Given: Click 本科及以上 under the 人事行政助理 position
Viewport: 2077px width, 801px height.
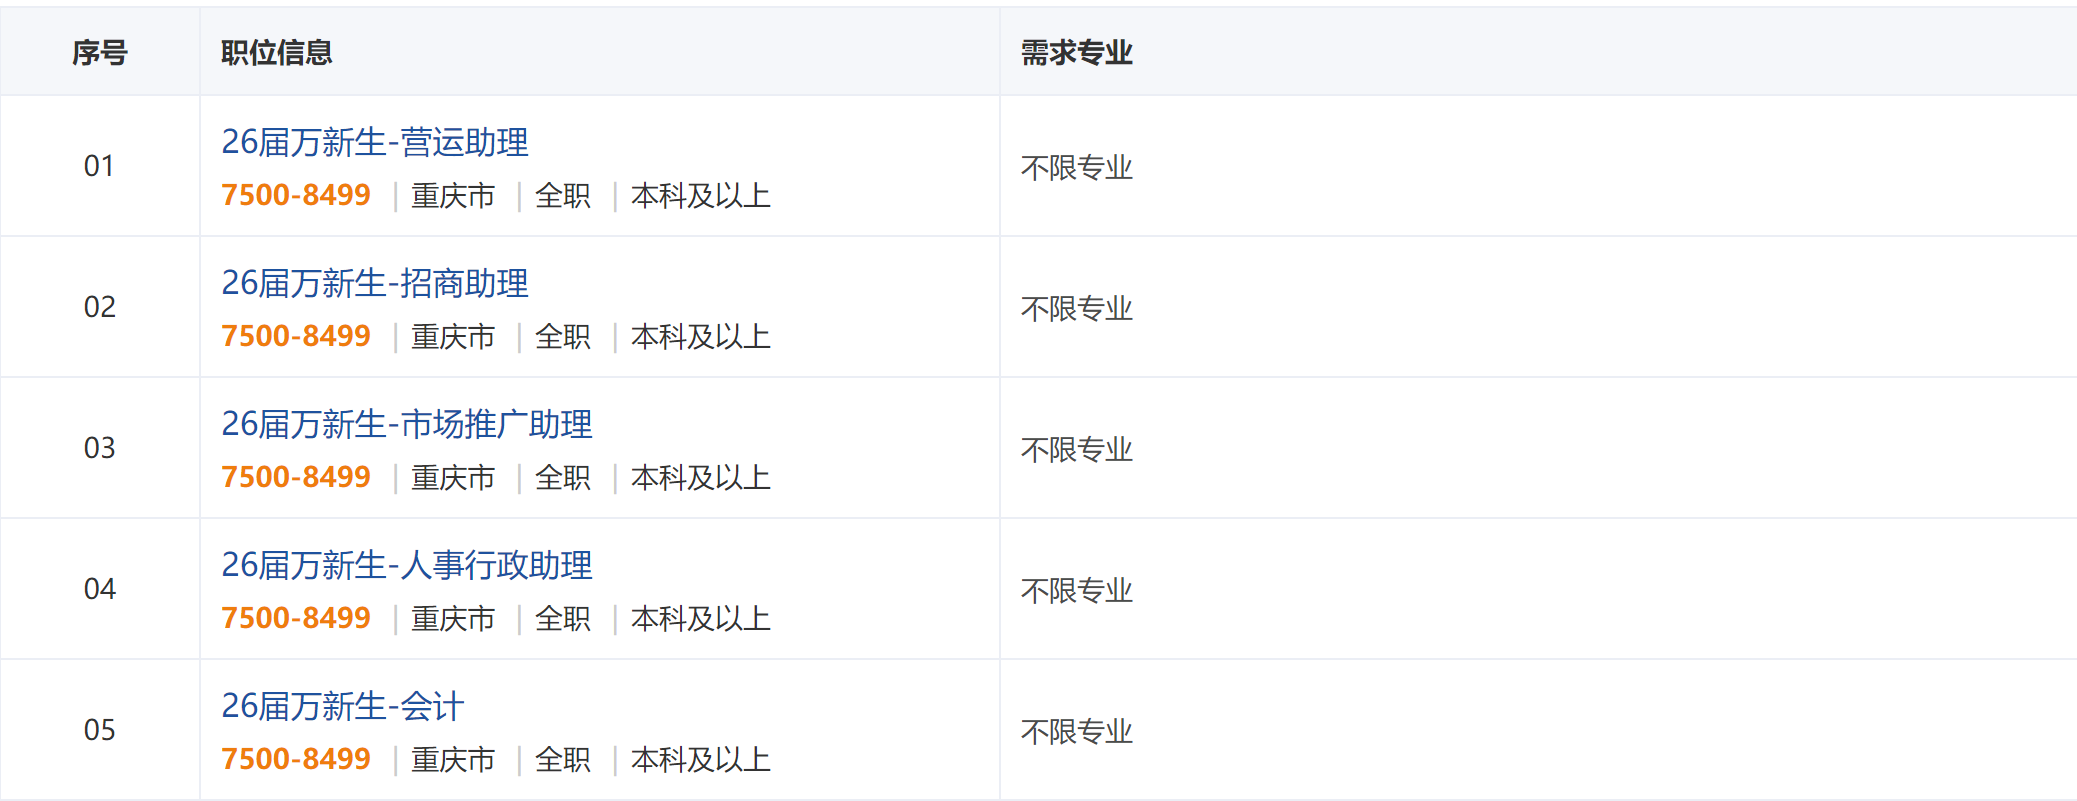Looking at the screenshot, I should coord(700,619).
